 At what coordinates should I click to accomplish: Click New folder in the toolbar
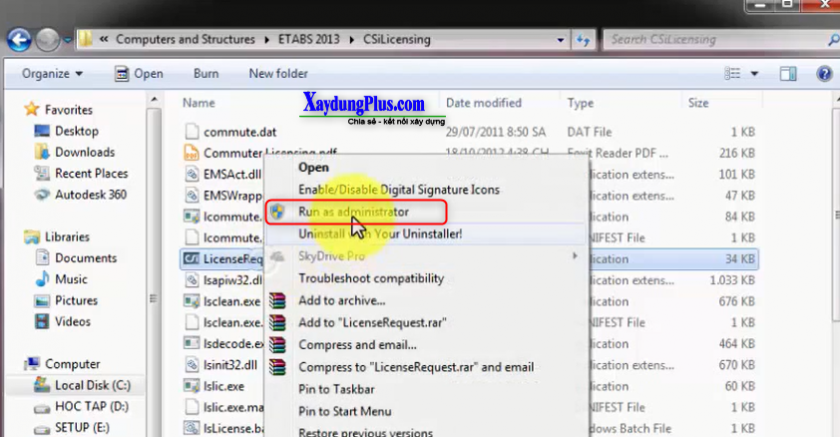278,74
